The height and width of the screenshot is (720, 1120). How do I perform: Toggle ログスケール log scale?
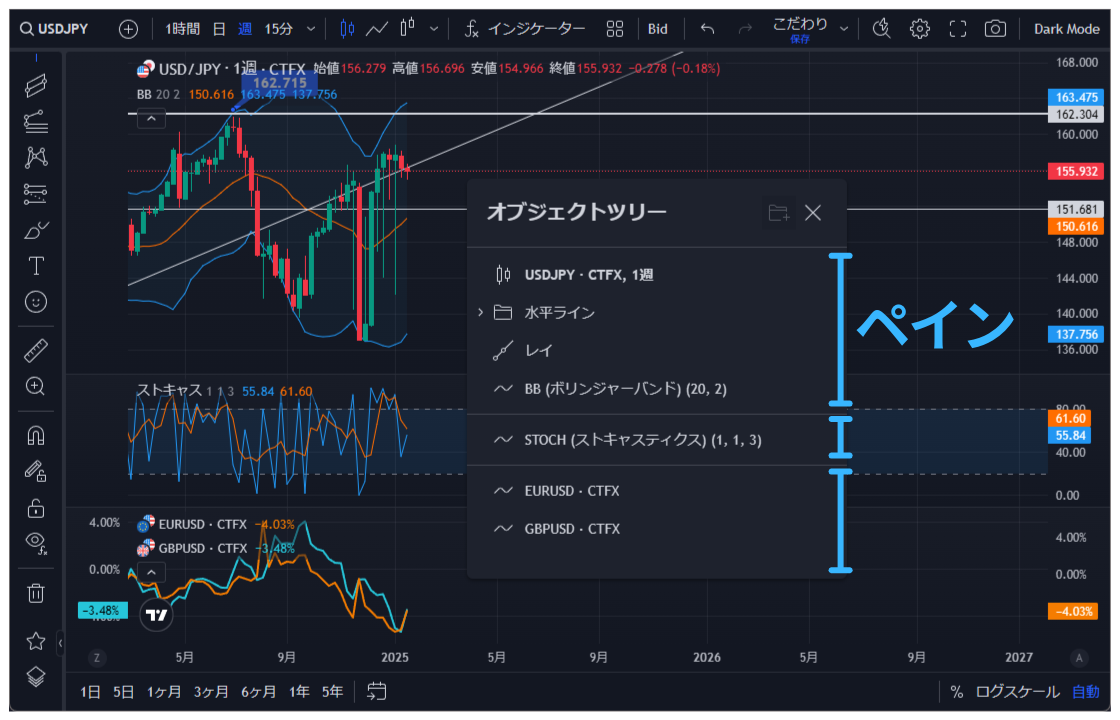point(1017,691)
